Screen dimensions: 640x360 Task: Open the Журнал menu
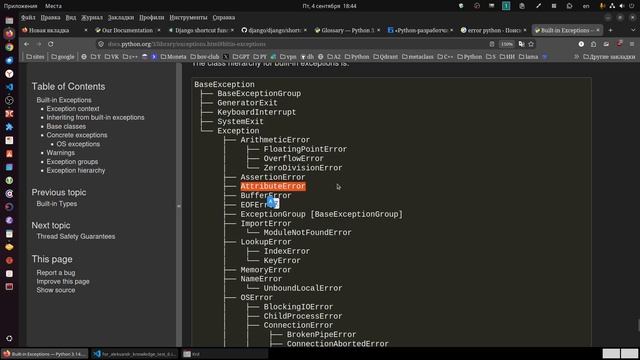click(92, 18)
